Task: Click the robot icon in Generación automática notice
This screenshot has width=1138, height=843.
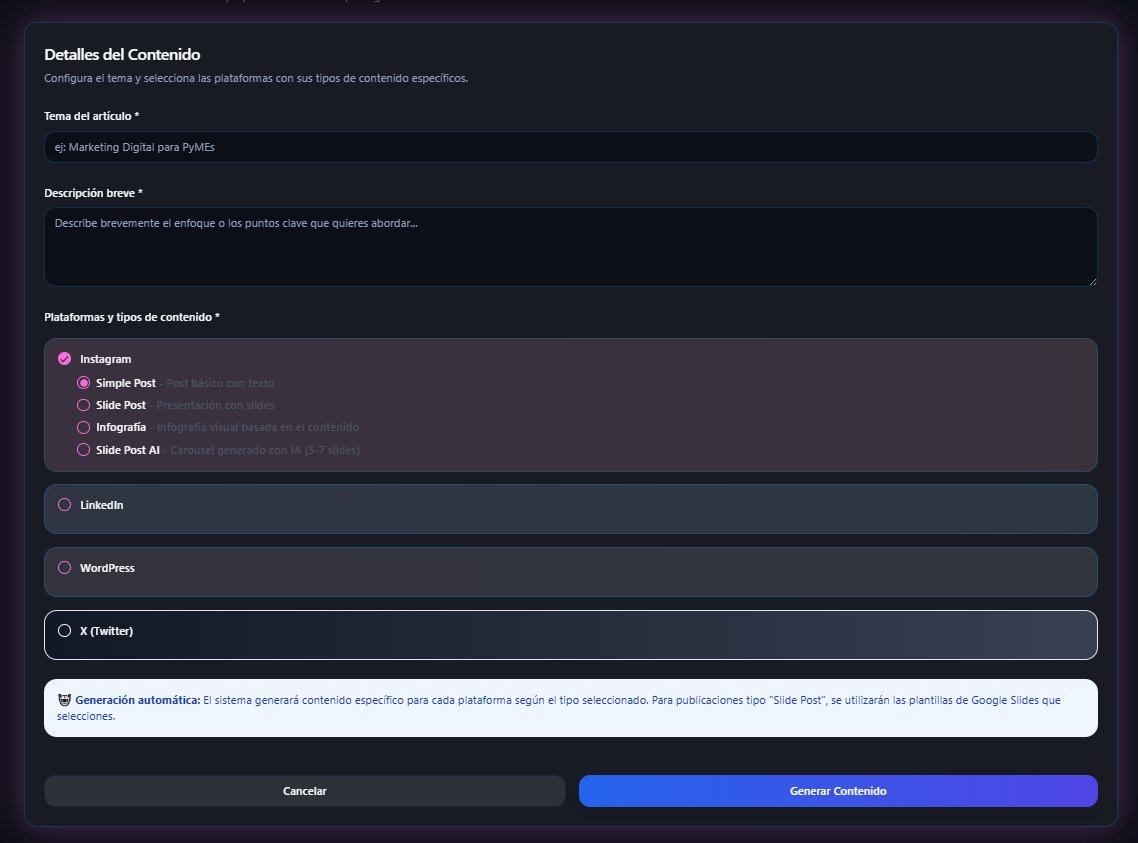Action: 65,700
